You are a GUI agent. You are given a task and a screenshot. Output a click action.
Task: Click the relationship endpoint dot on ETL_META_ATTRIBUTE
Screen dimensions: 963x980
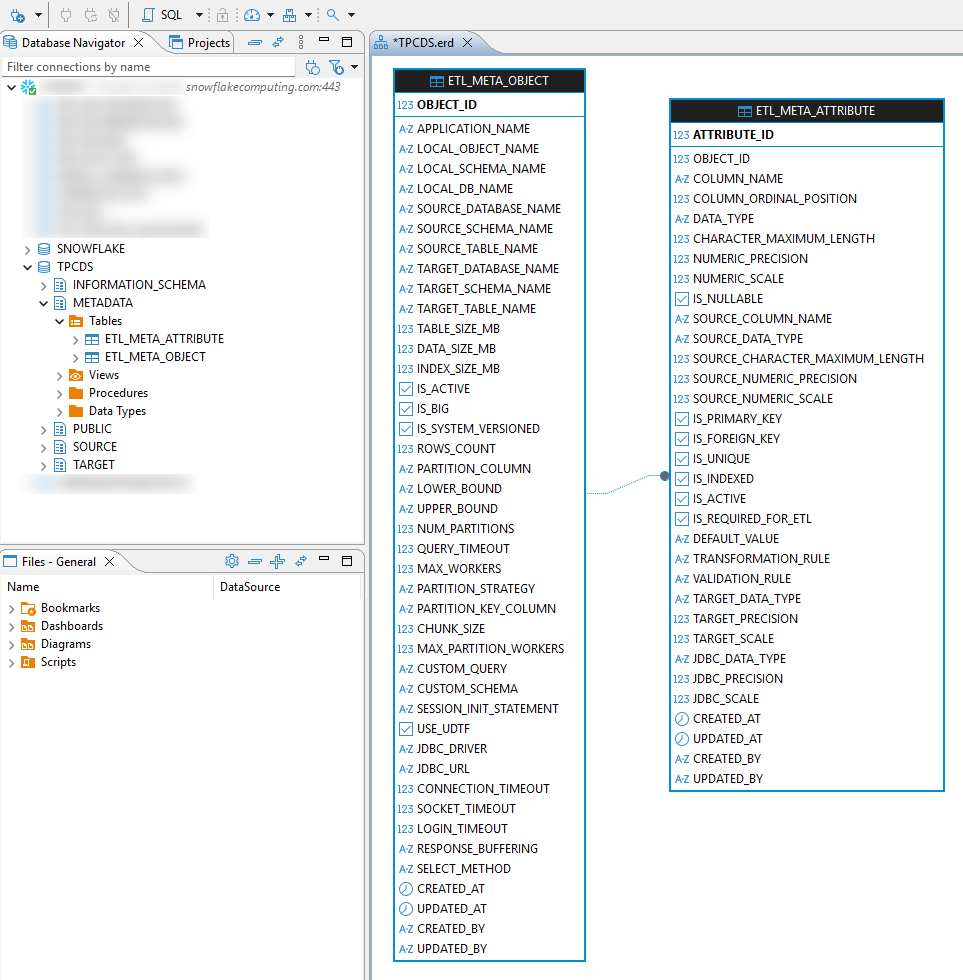click(x=664, y=477)
